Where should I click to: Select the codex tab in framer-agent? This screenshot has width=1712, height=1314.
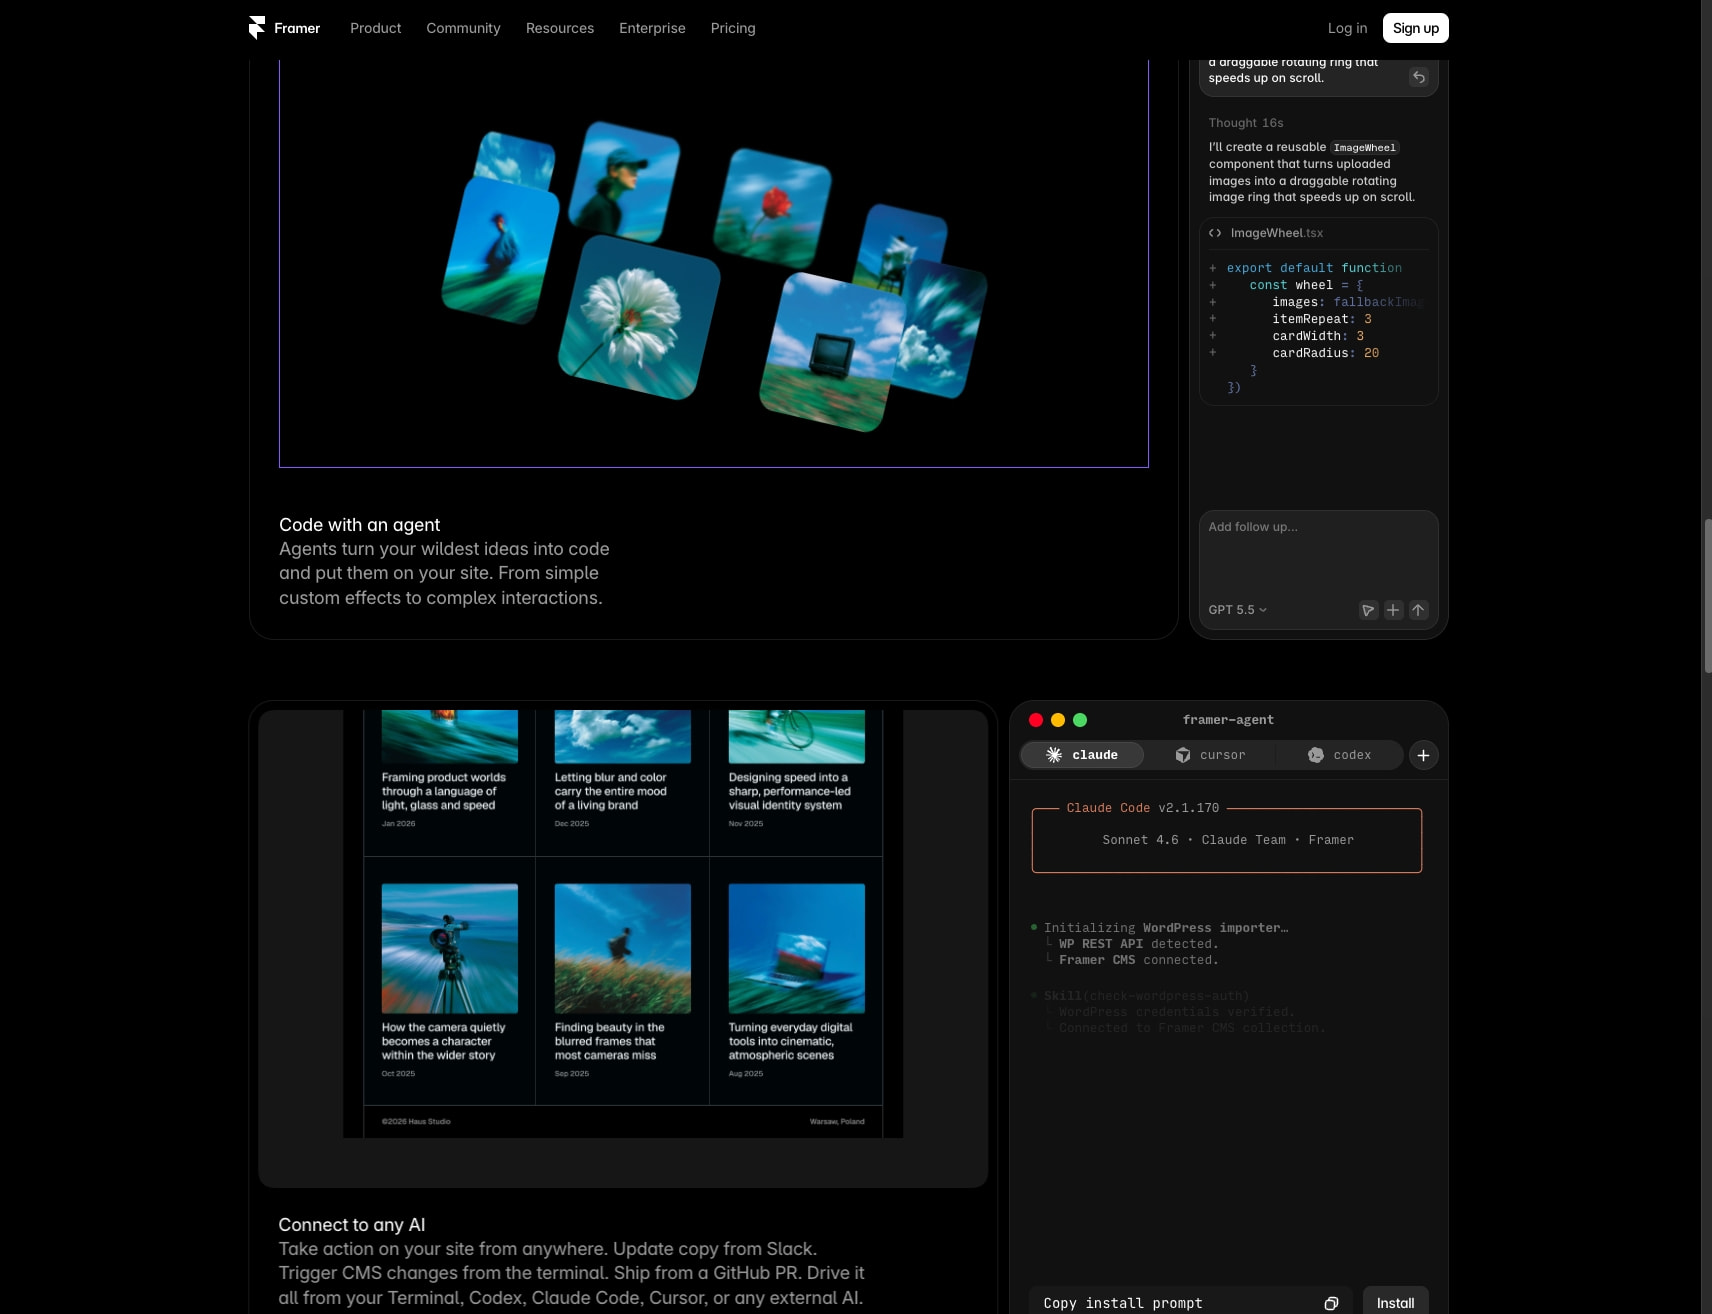click(1339, 755)
